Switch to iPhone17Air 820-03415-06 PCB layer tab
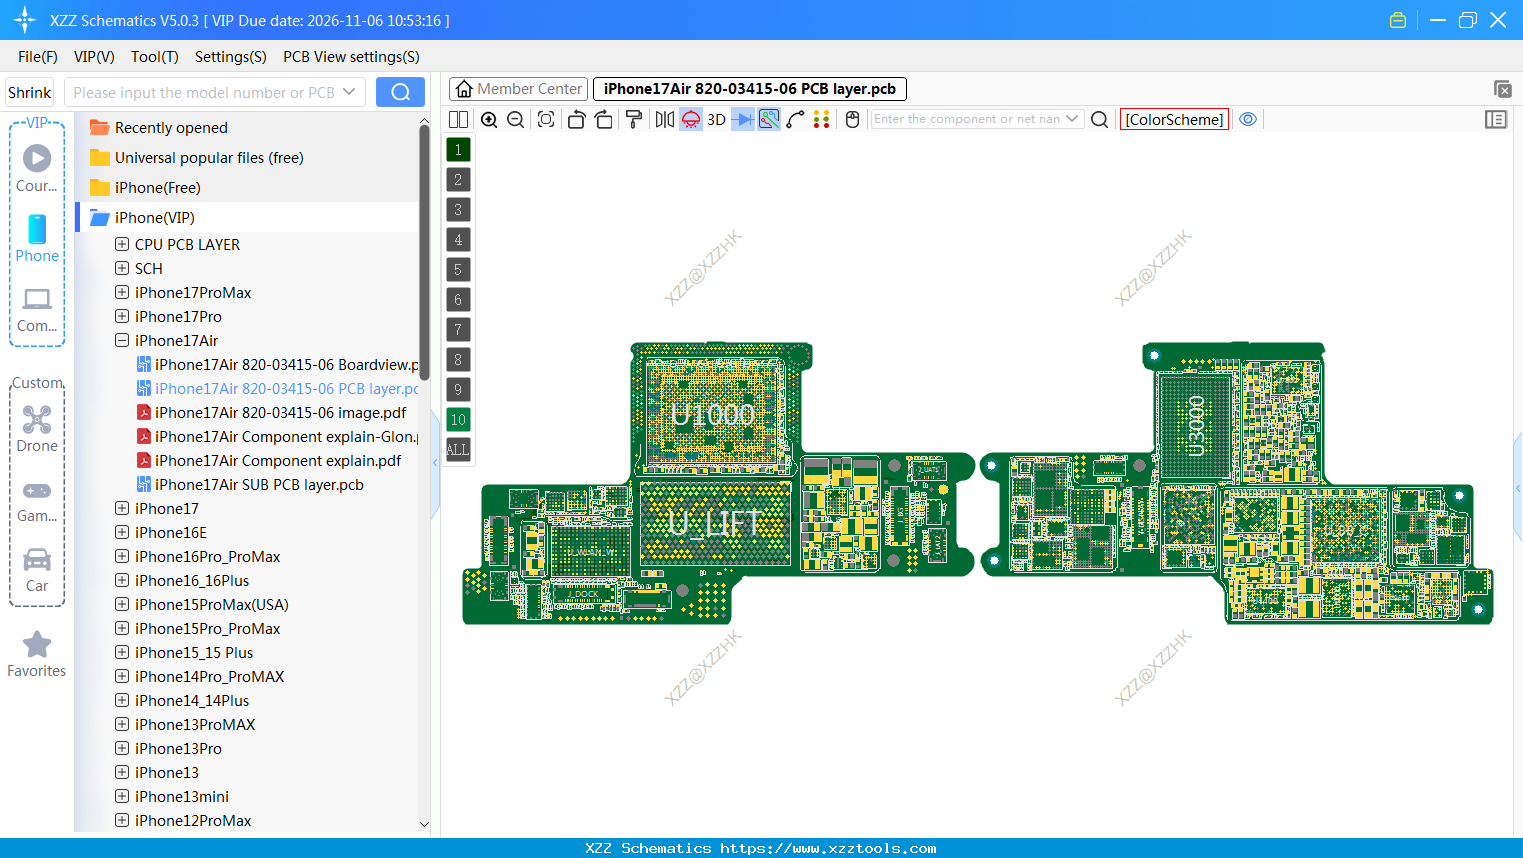This screenshot has width=1523, height=858. click(747, 88)
